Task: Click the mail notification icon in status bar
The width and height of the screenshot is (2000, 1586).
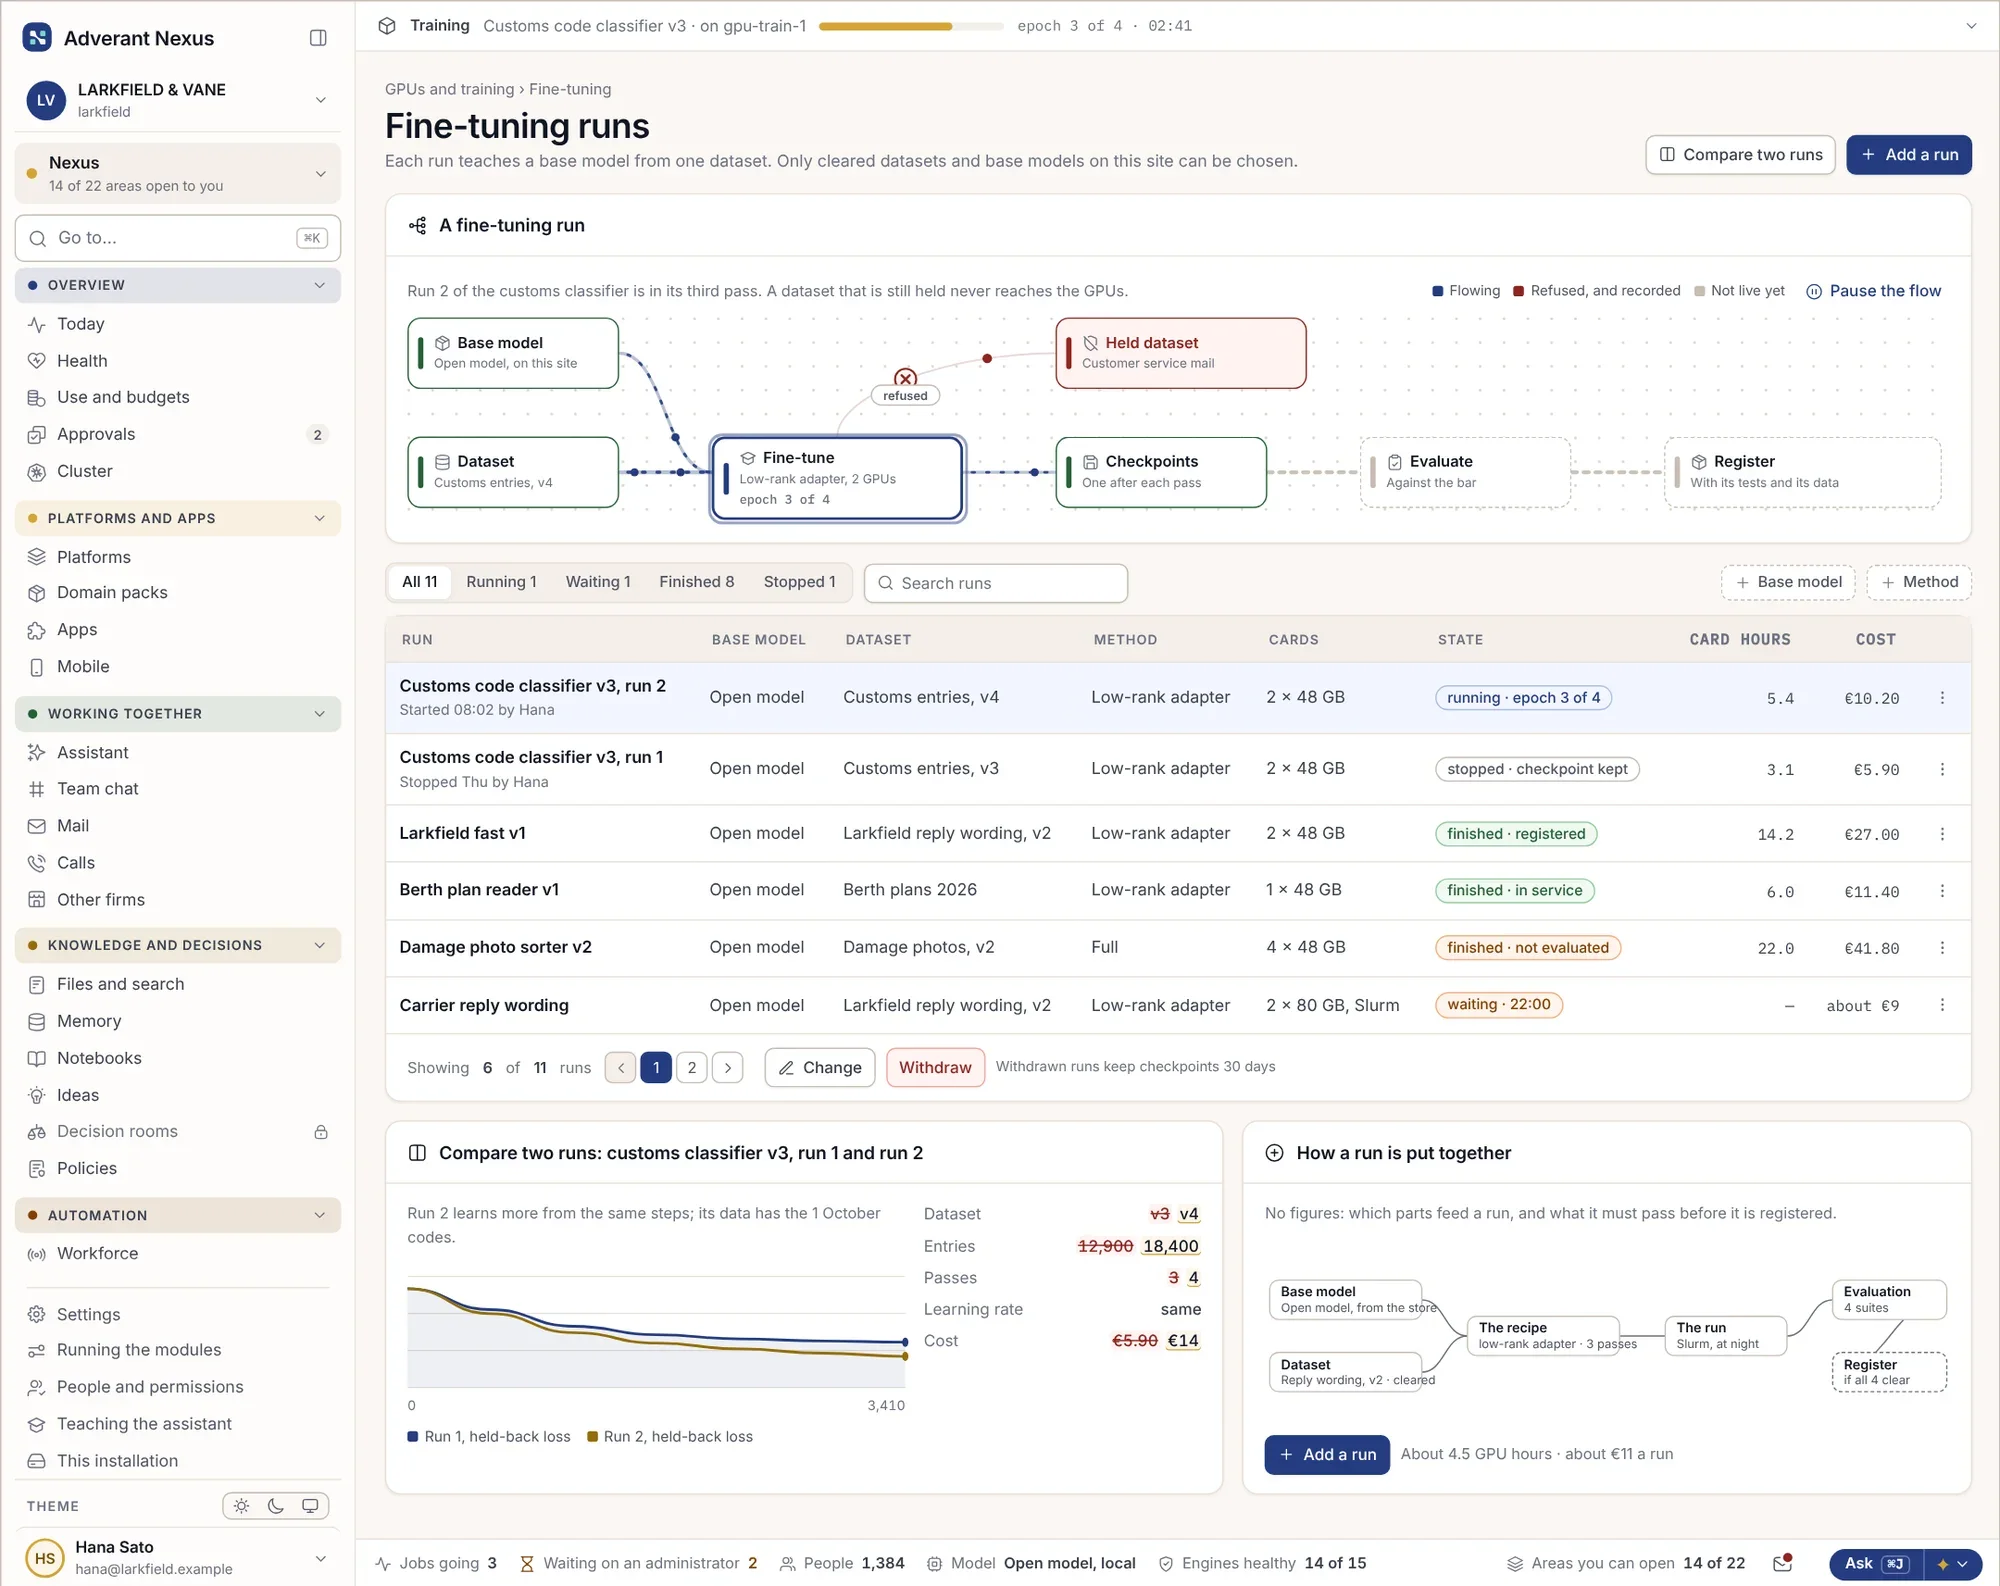Action: pos(1782,1563)
